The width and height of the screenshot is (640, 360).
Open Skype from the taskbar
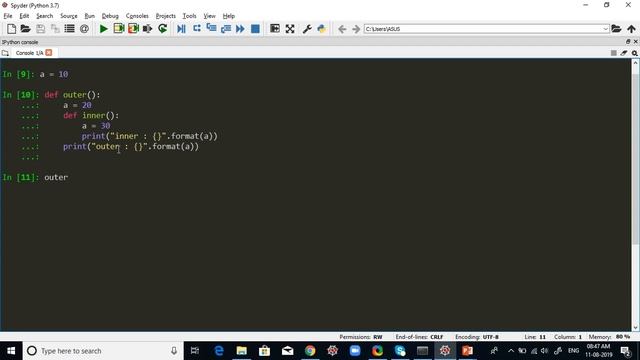coord(400,351)
